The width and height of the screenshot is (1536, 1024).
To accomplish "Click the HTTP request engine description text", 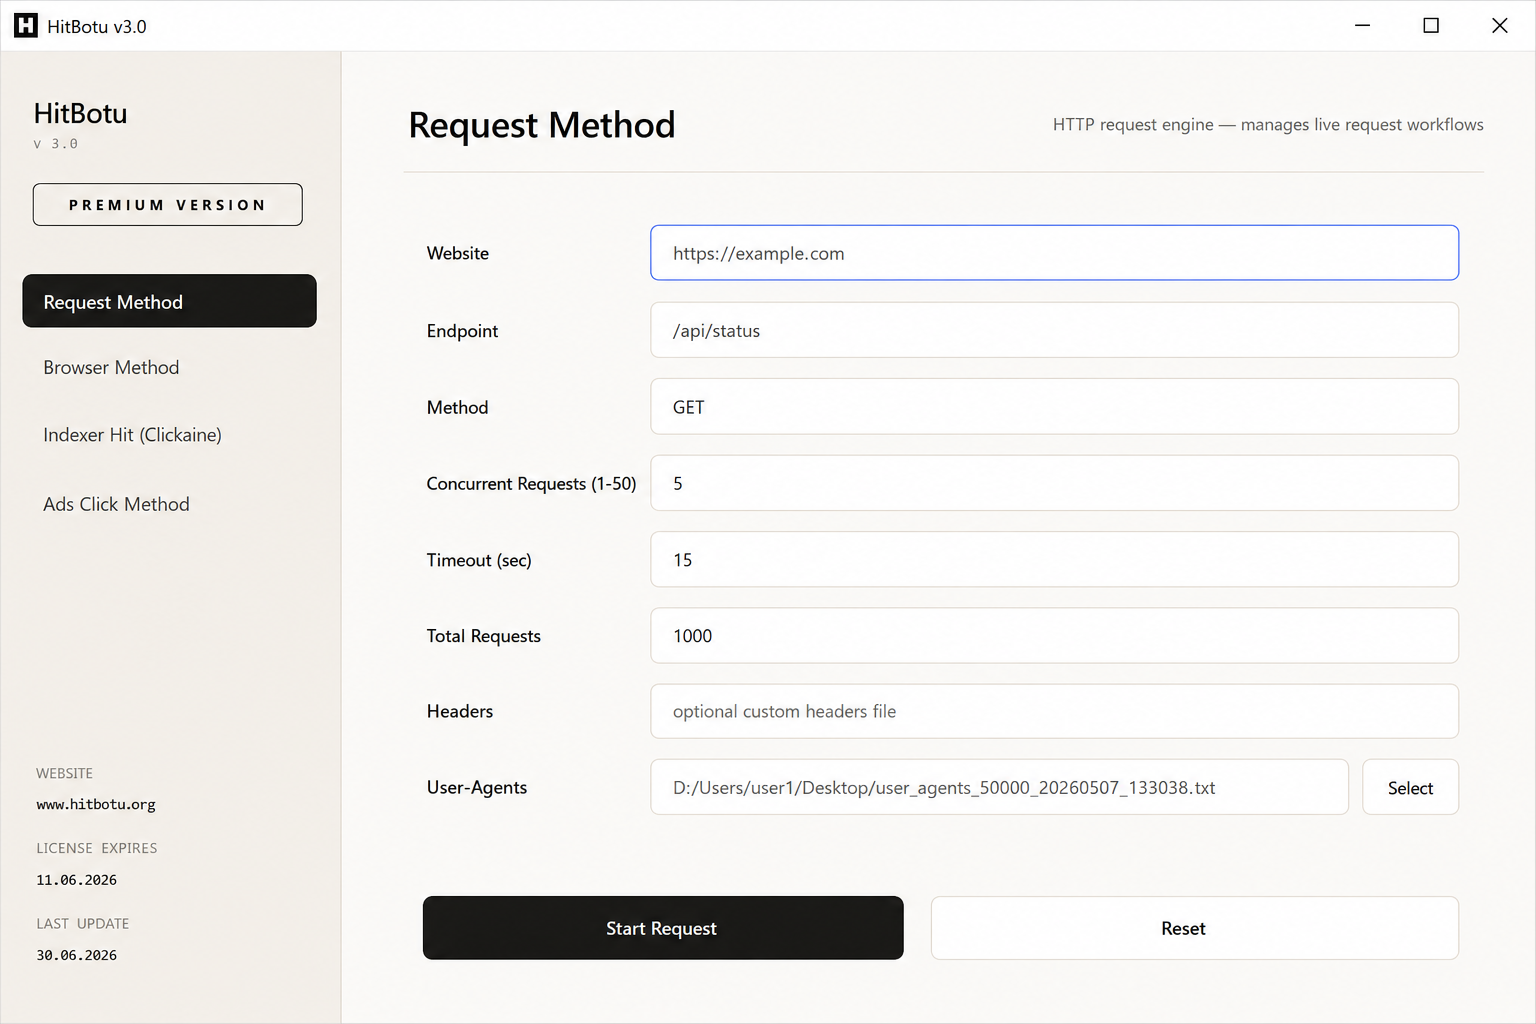I will 1268,125.
